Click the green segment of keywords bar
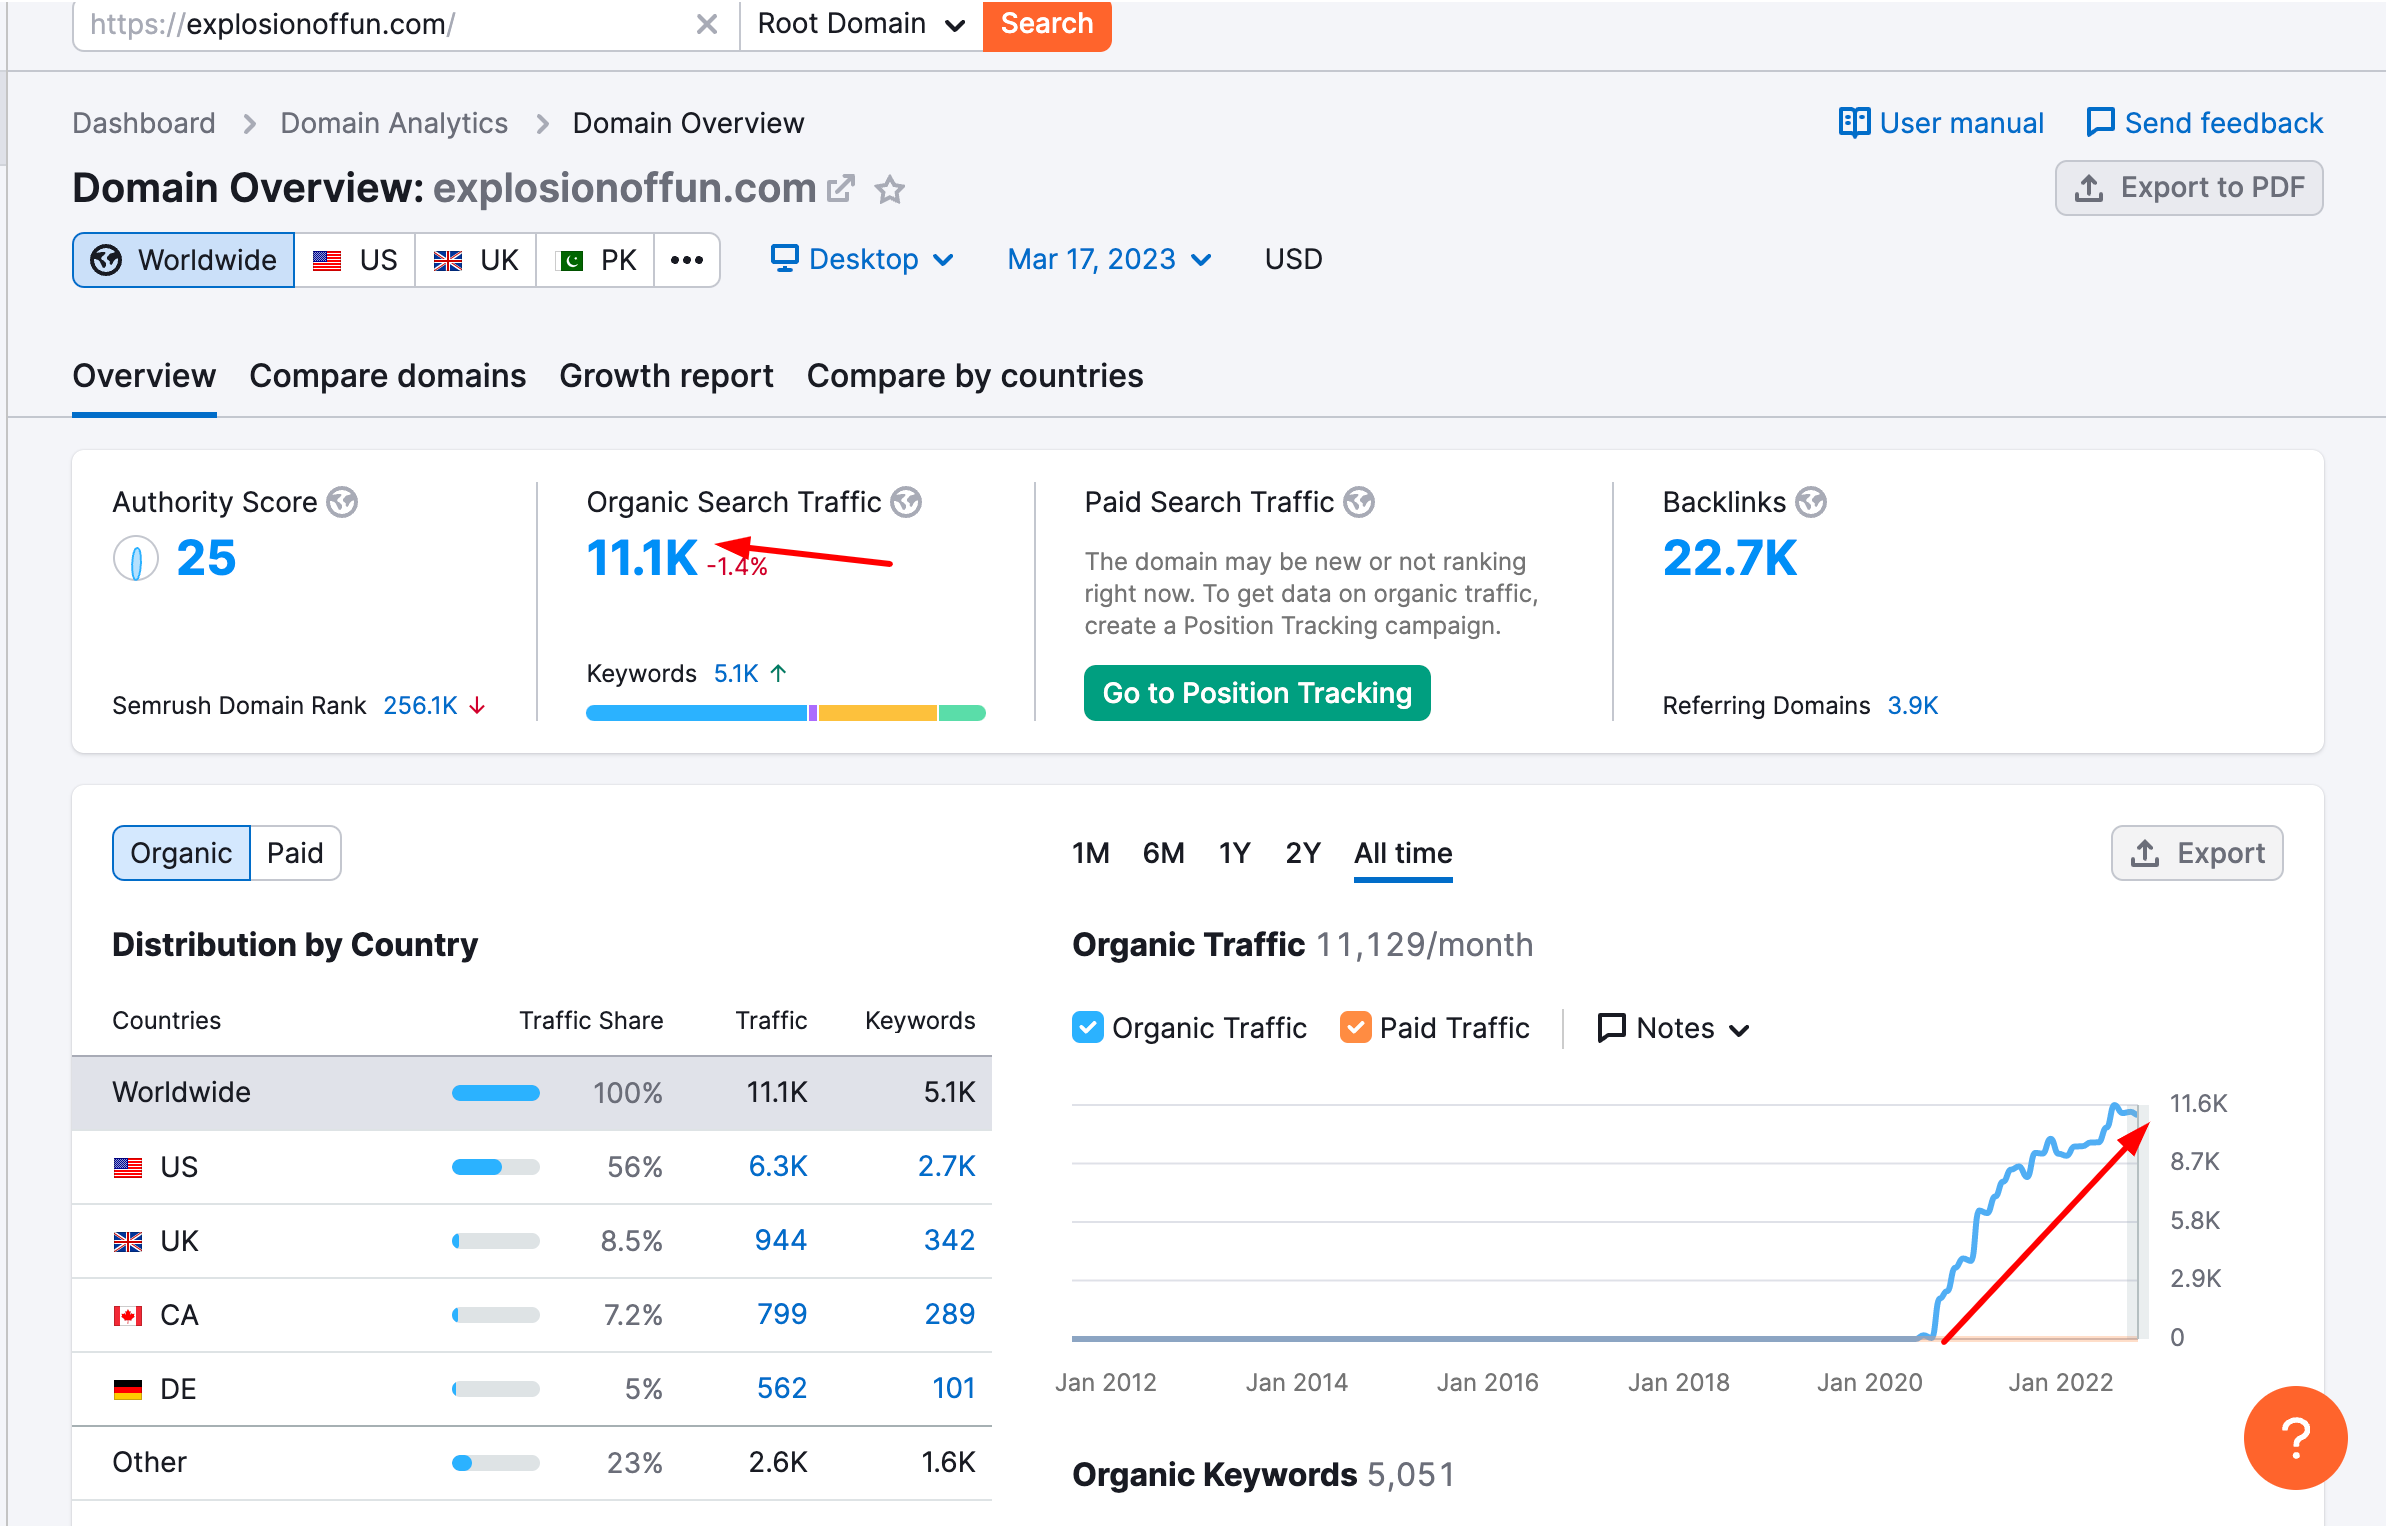Image resolution: width=2386 pixels, height=1526 pixels. [962, 713]
